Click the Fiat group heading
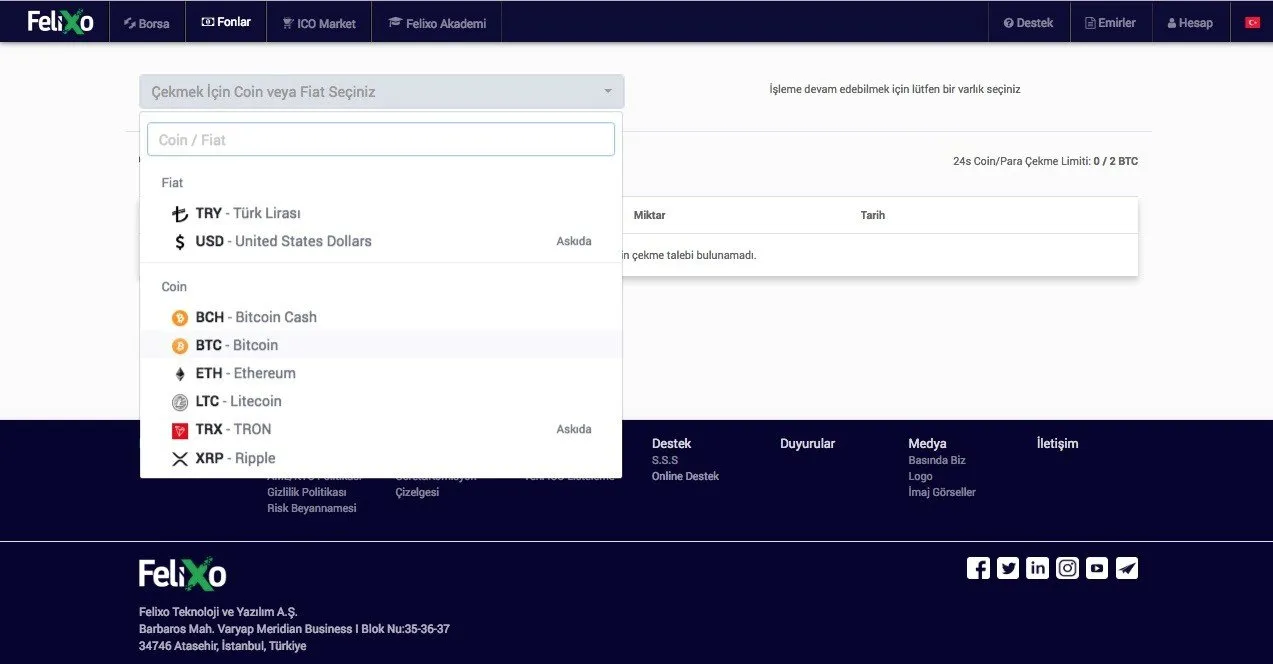 tap(172, 183)
